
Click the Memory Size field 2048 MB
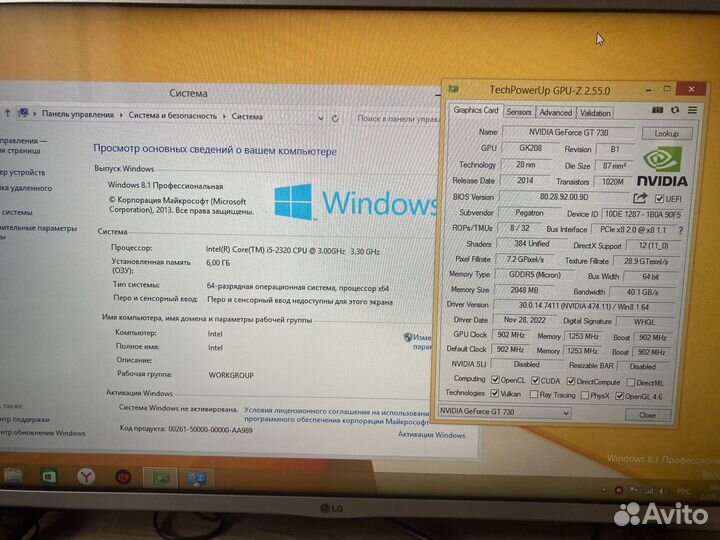pos(524,290)
